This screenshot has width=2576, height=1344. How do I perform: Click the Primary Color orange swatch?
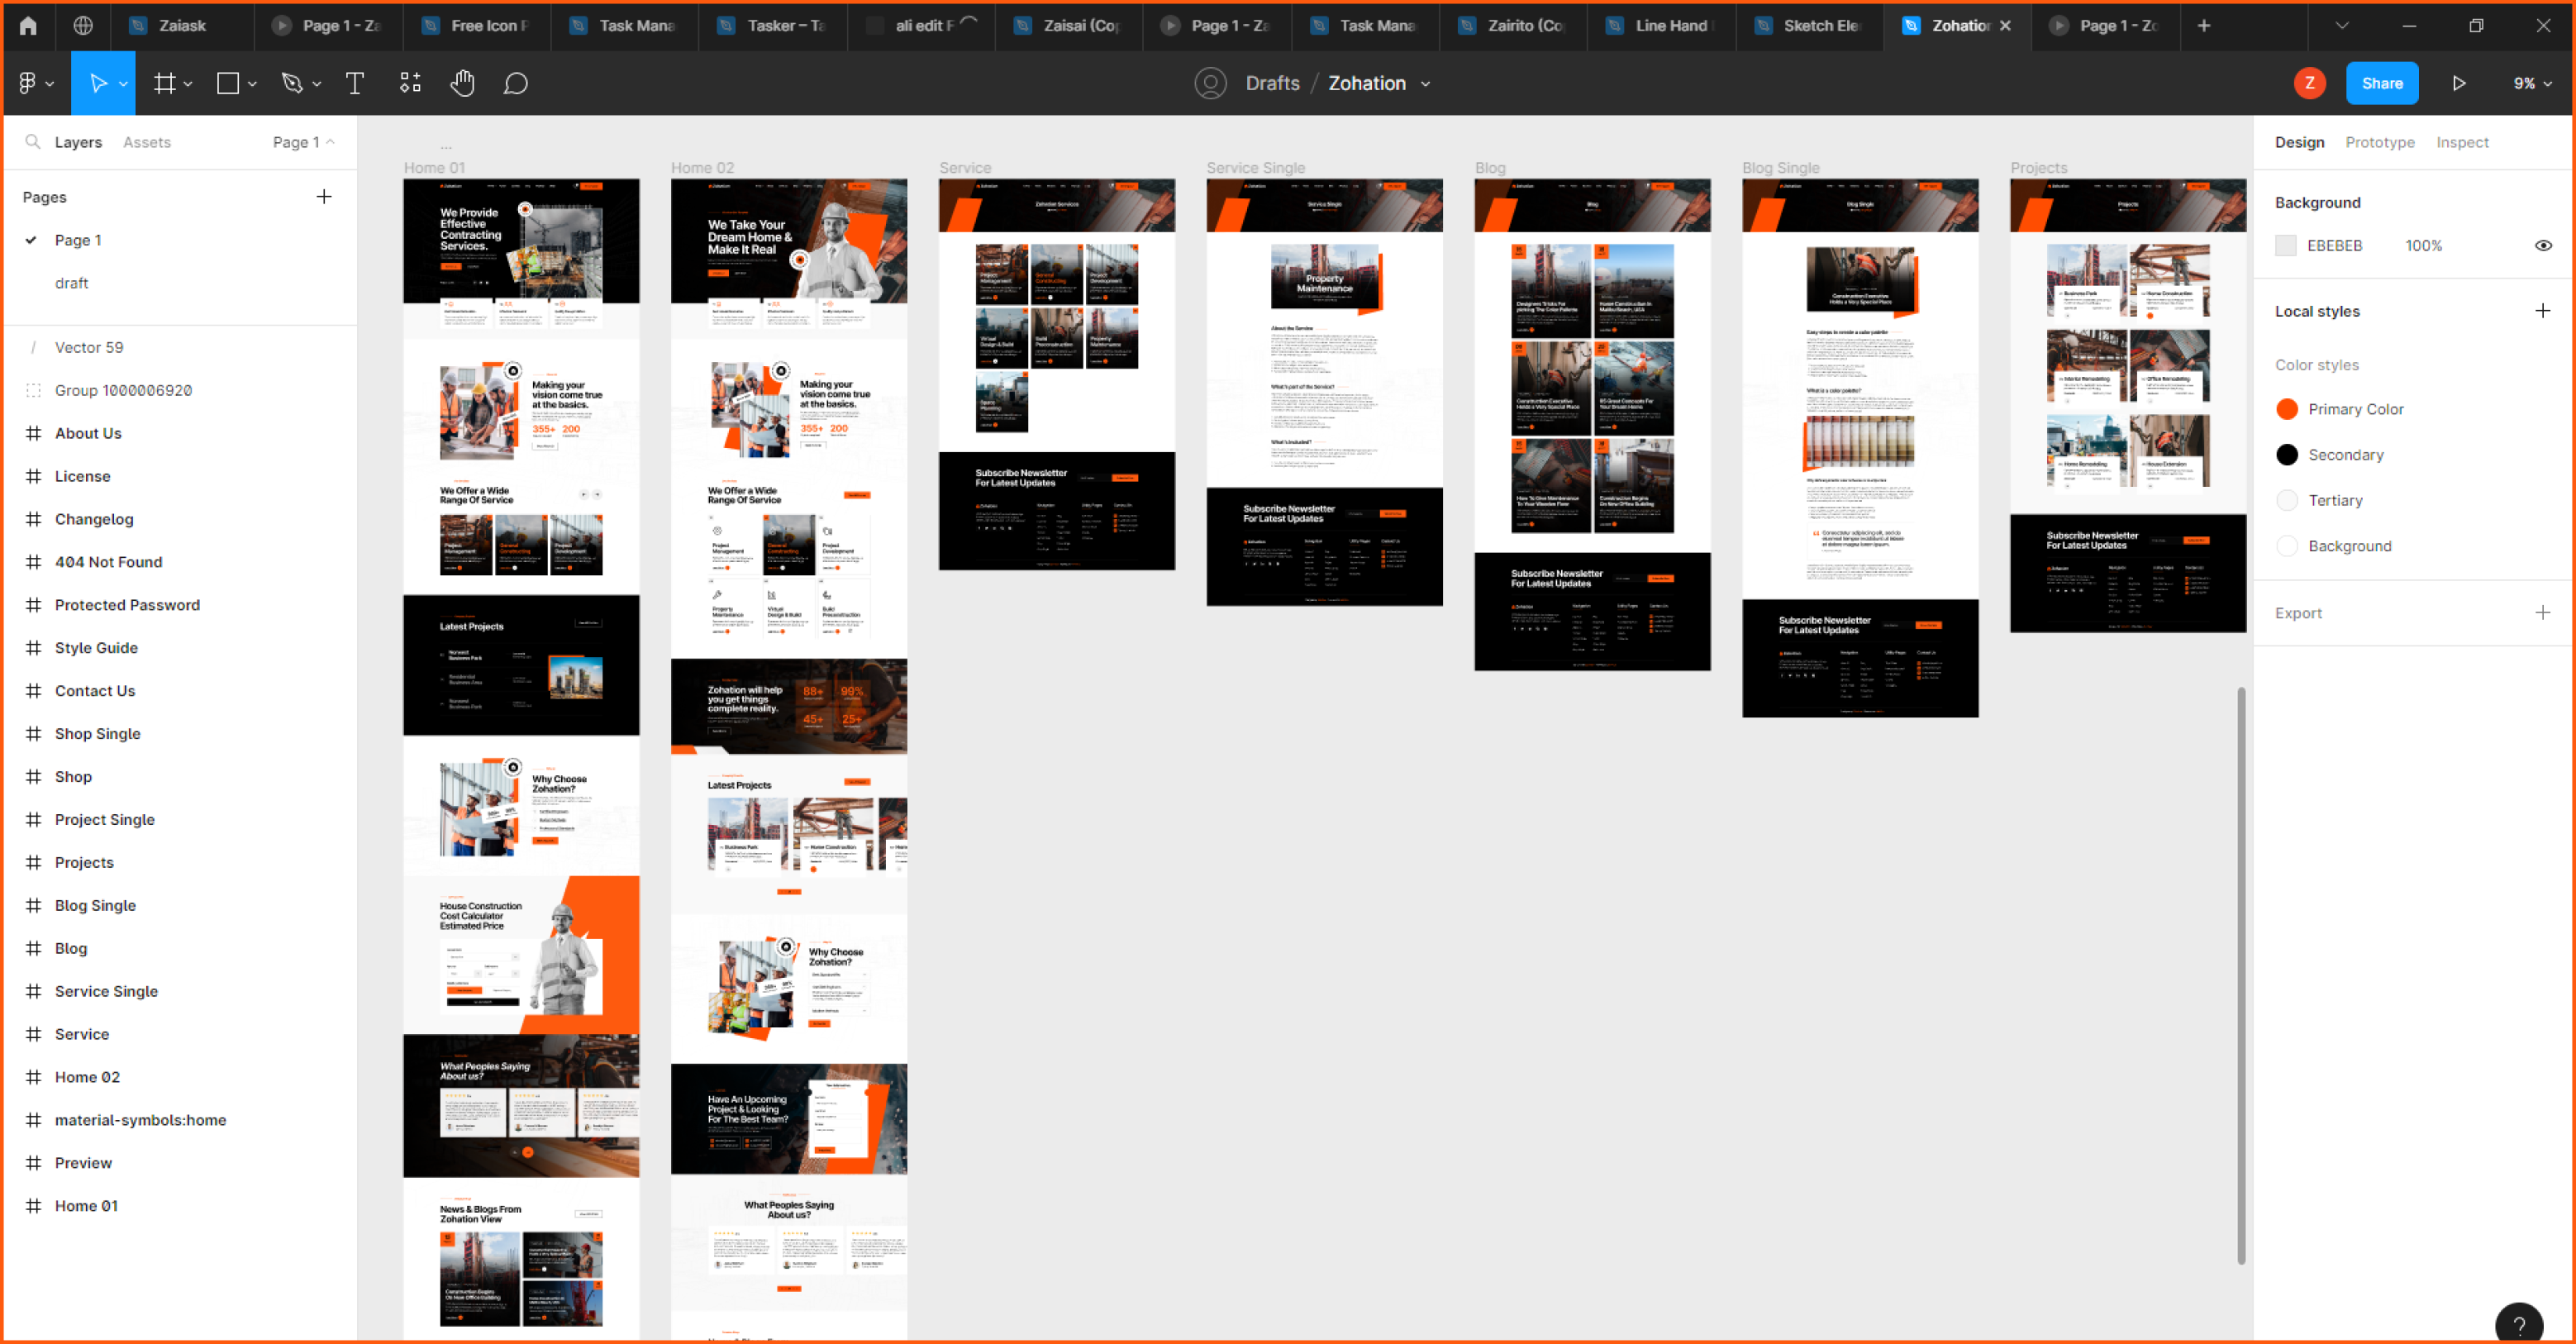click(2286, 409)
